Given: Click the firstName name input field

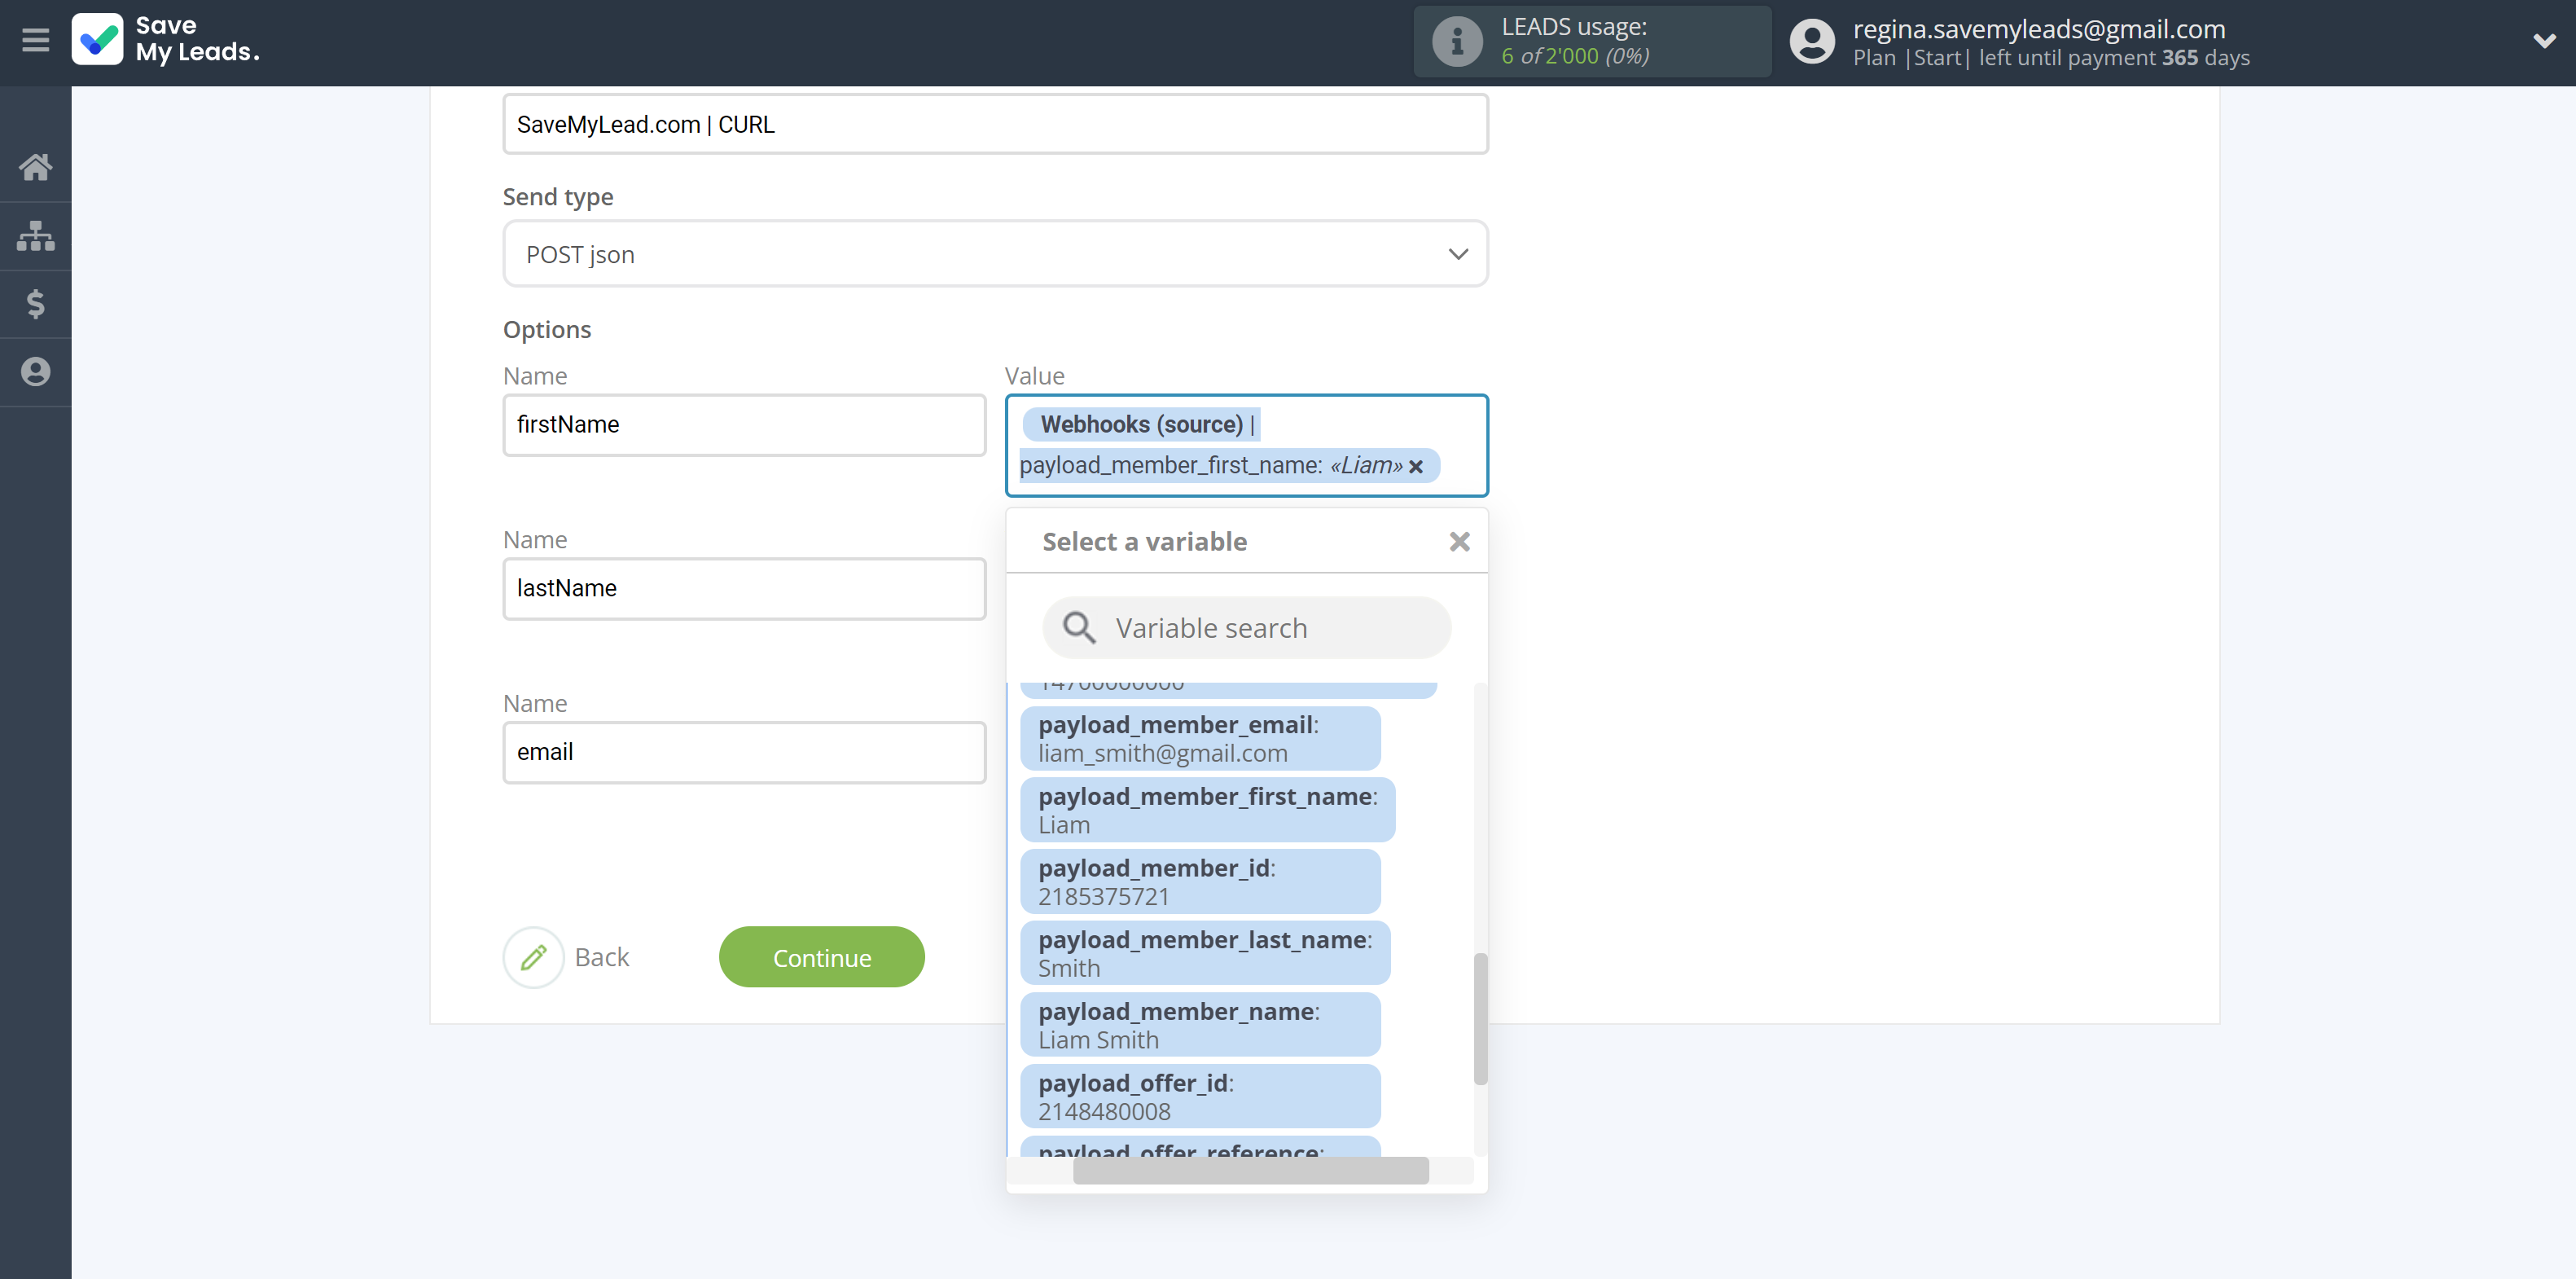Looking at the screenshot, I should click(744, 424).
